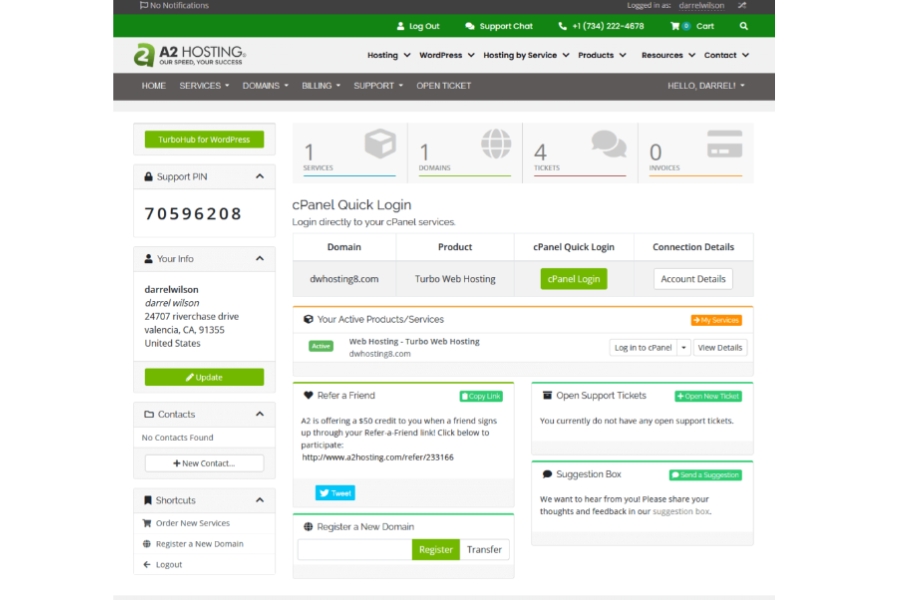Collapse the Shortcuts panel chevron

click(x=259, y=500)
